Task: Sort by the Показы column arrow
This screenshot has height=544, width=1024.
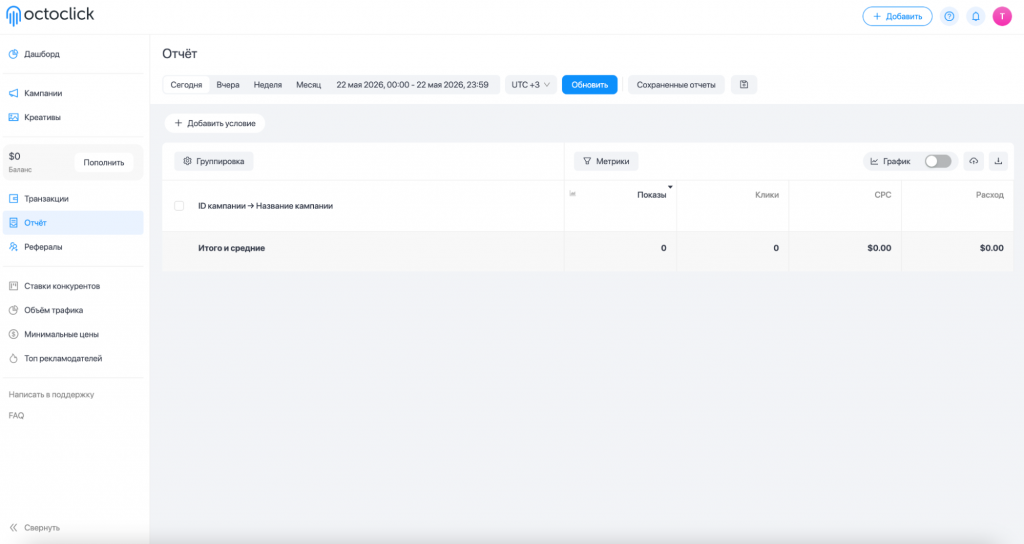Action: tap(670, 187)
